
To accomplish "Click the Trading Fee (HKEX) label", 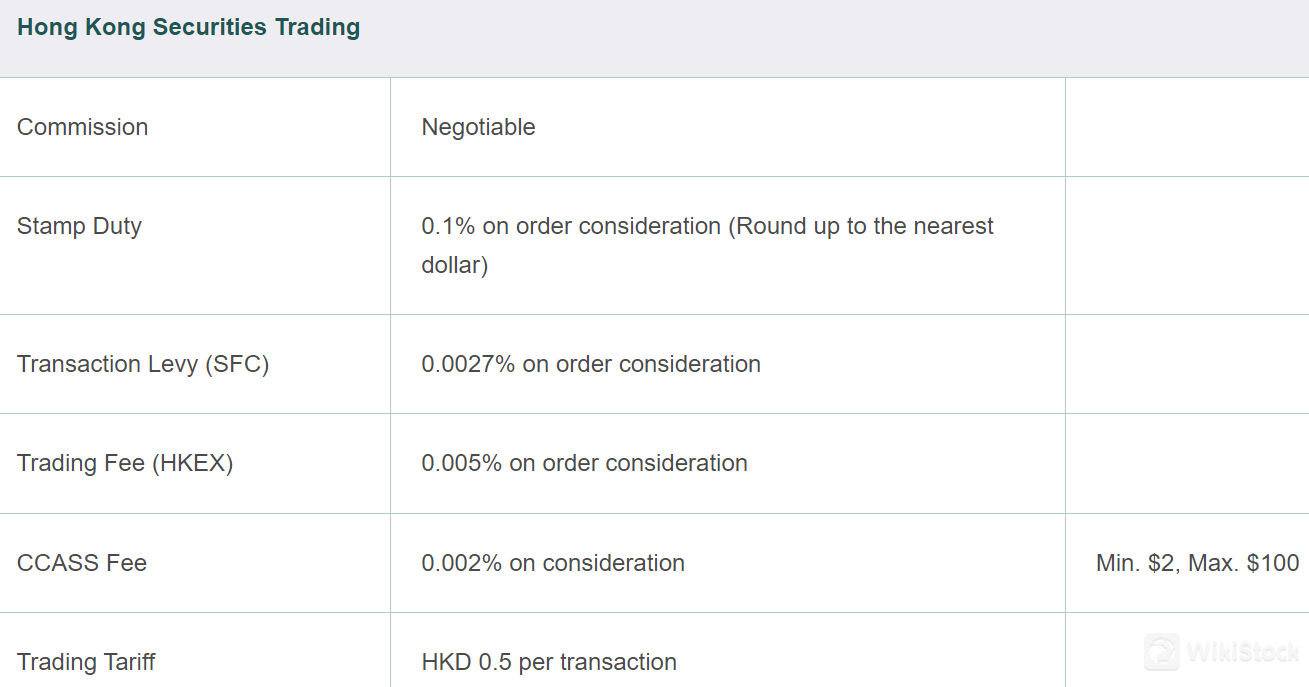I will coord(125,463).
